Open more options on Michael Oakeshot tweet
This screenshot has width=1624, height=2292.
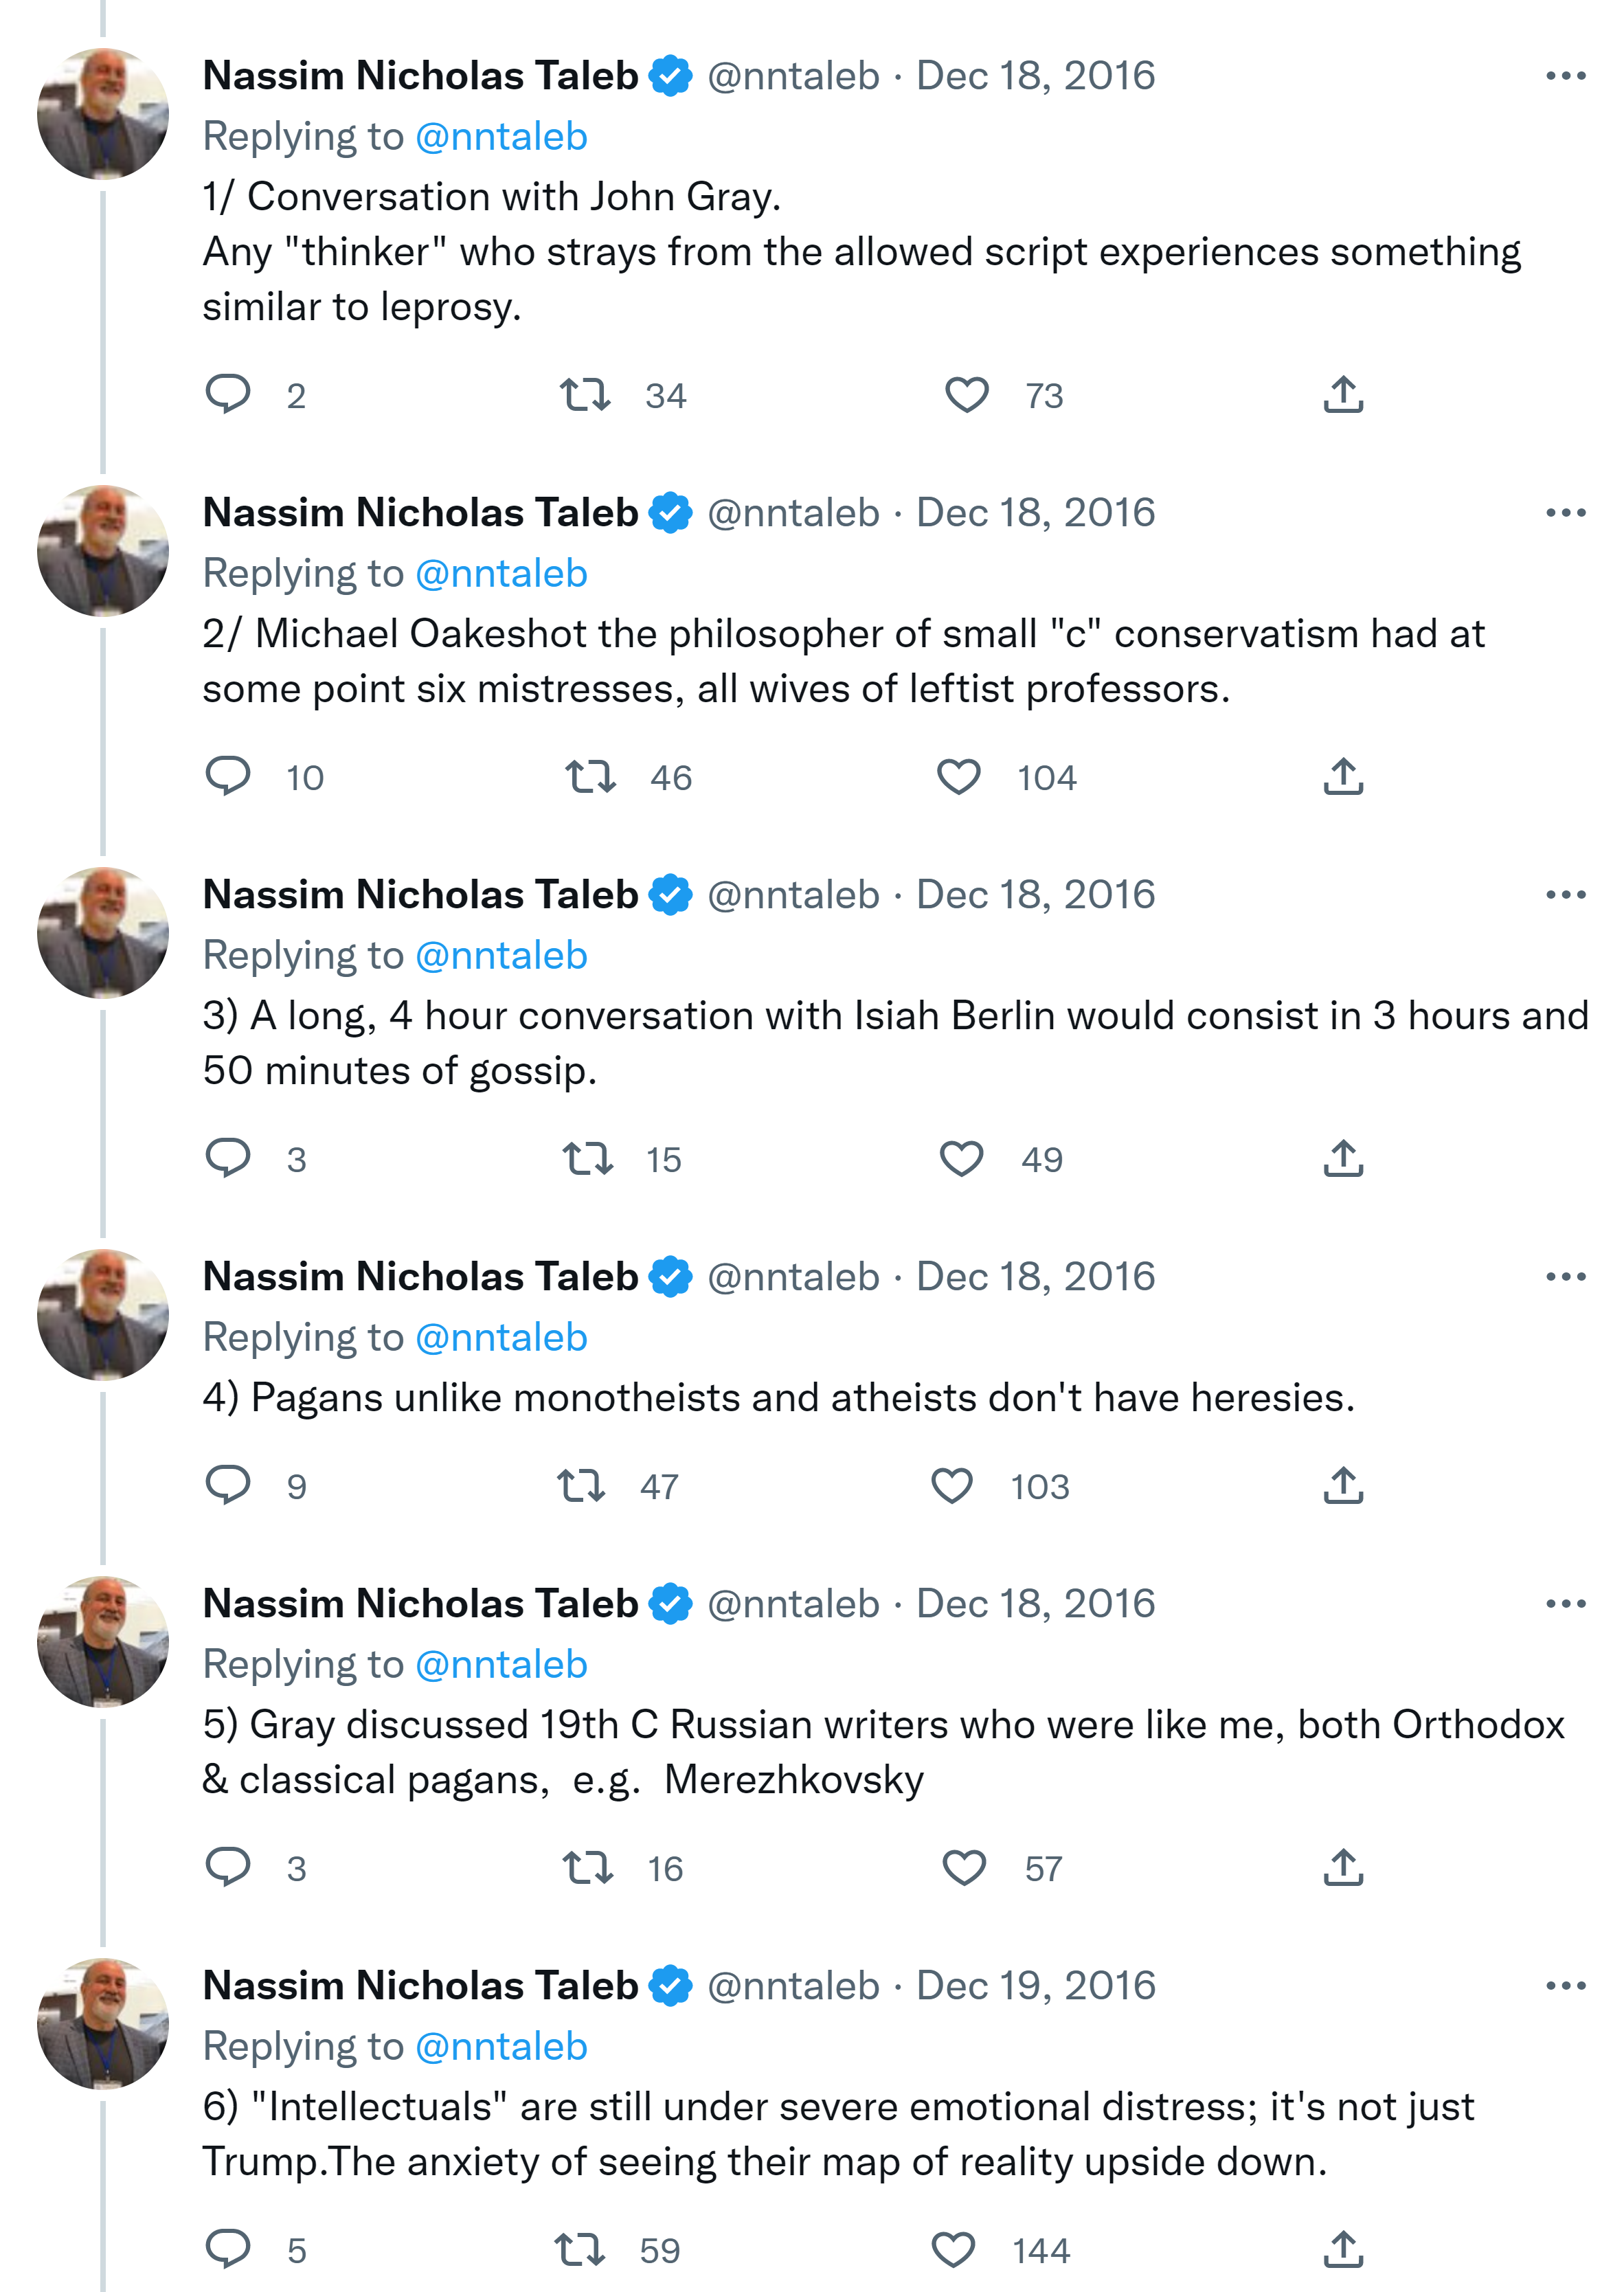pyautogui.click(x=1565, y=513)
